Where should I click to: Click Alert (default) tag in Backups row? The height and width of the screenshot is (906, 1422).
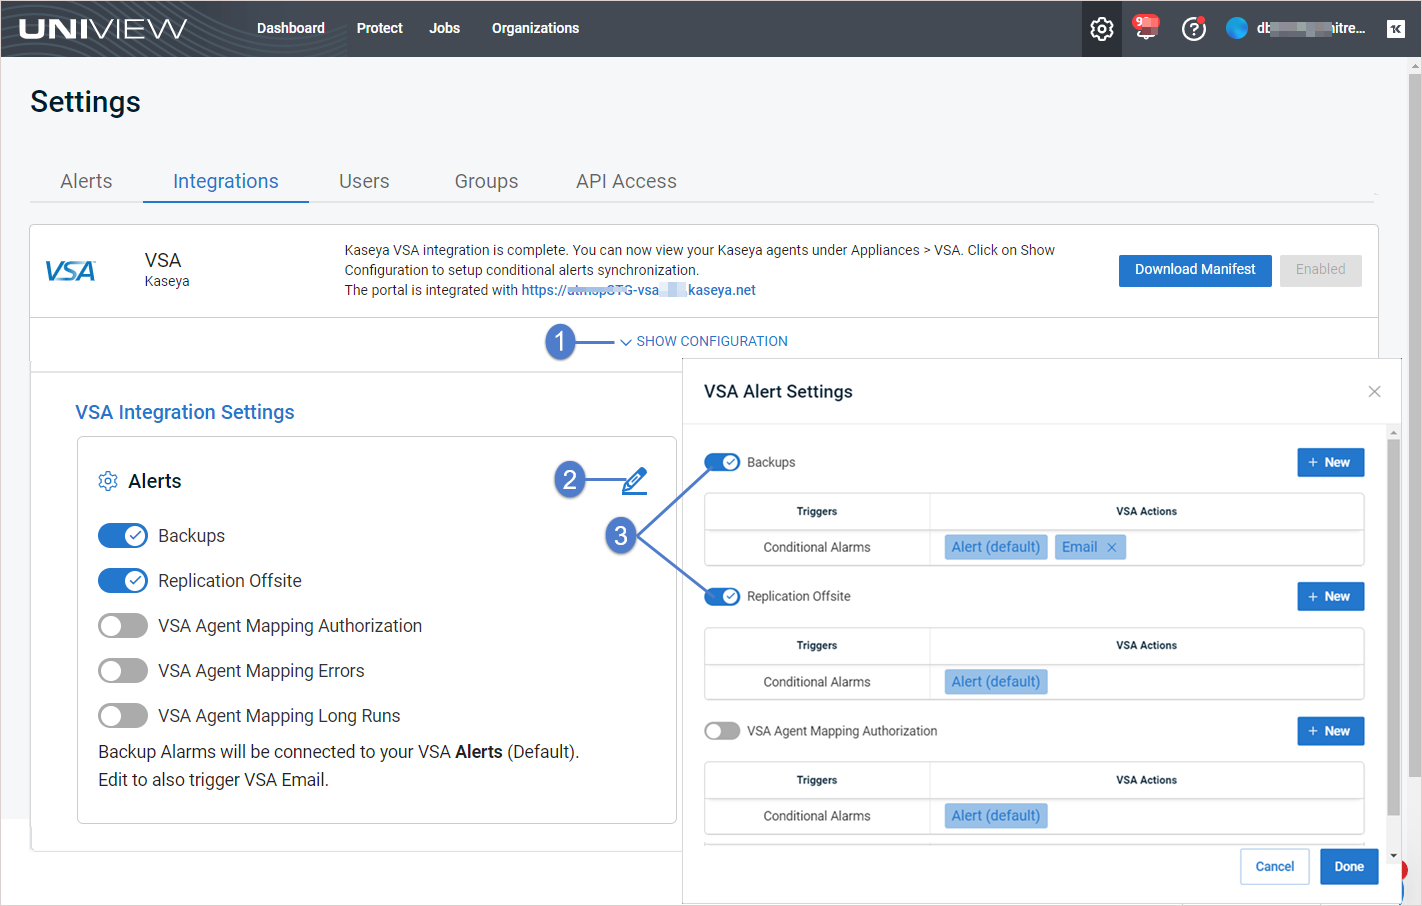996,547
